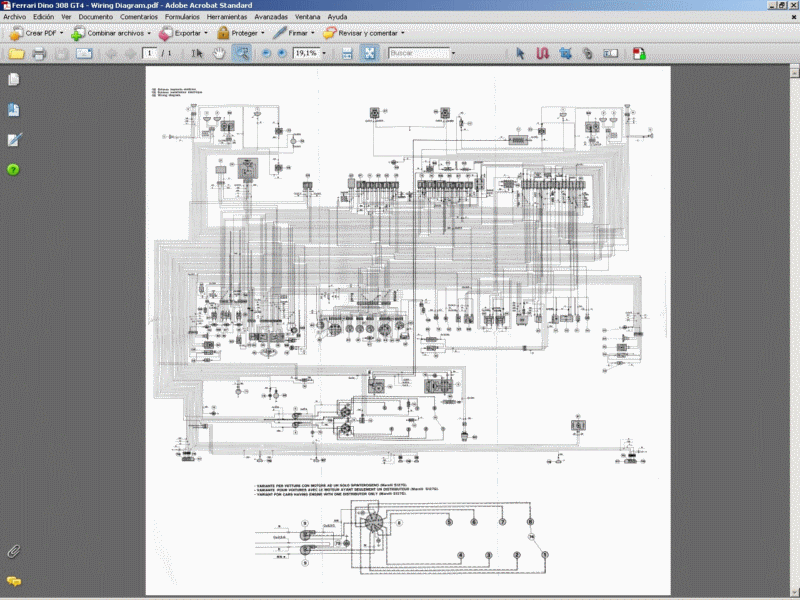Open the Buscar search options arrow
800x600 pixels.
click(x=454, y=54)
